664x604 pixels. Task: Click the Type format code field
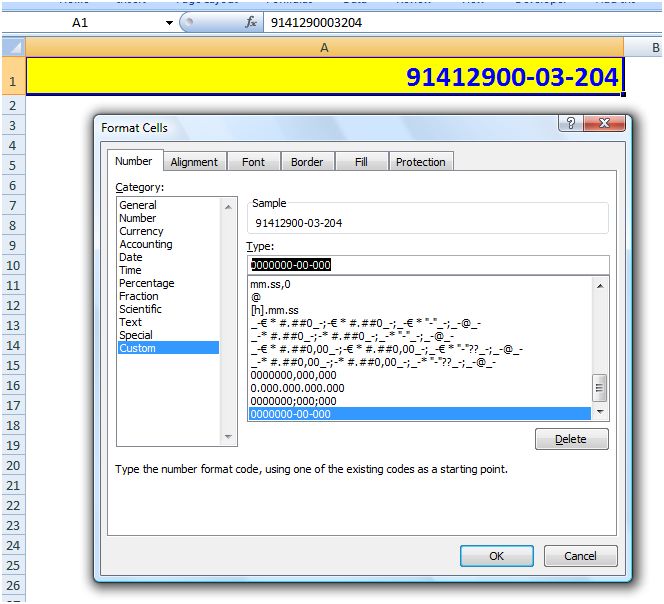pyautogui.click(x=428, y=265)
